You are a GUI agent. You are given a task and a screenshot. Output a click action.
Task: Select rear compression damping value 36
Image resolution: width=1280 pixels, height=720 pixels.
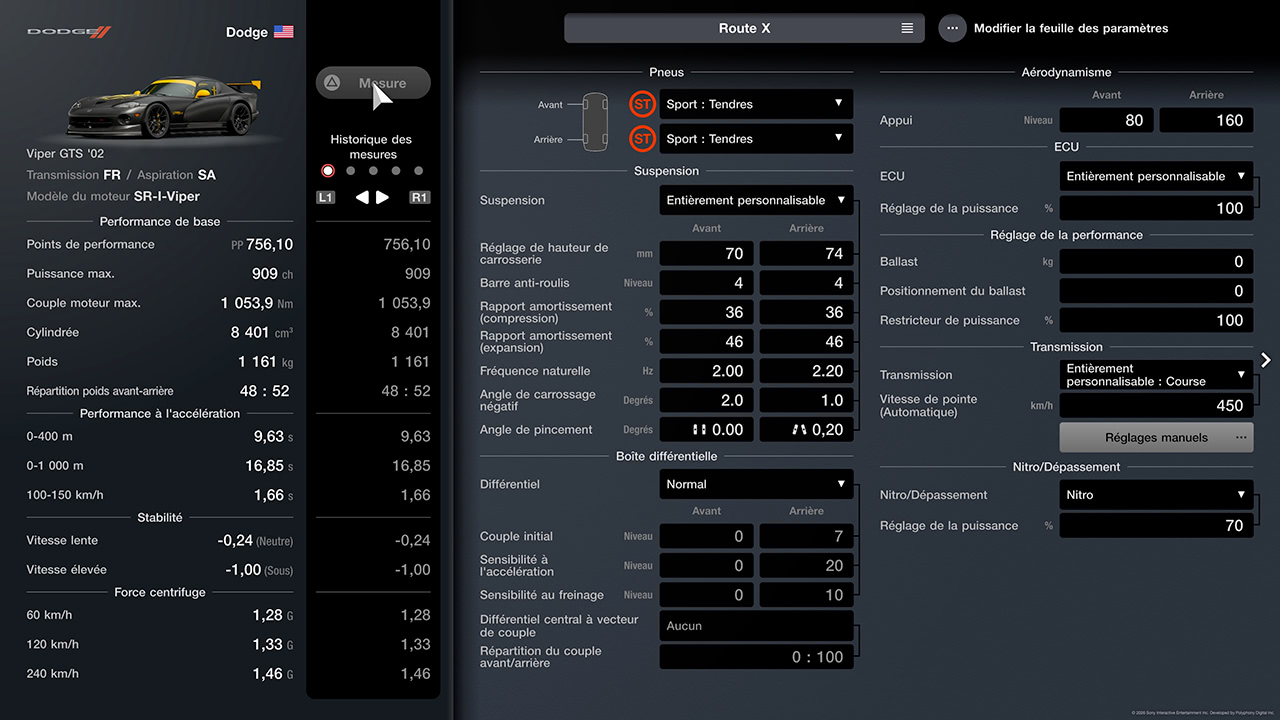(x=806, y=312)
